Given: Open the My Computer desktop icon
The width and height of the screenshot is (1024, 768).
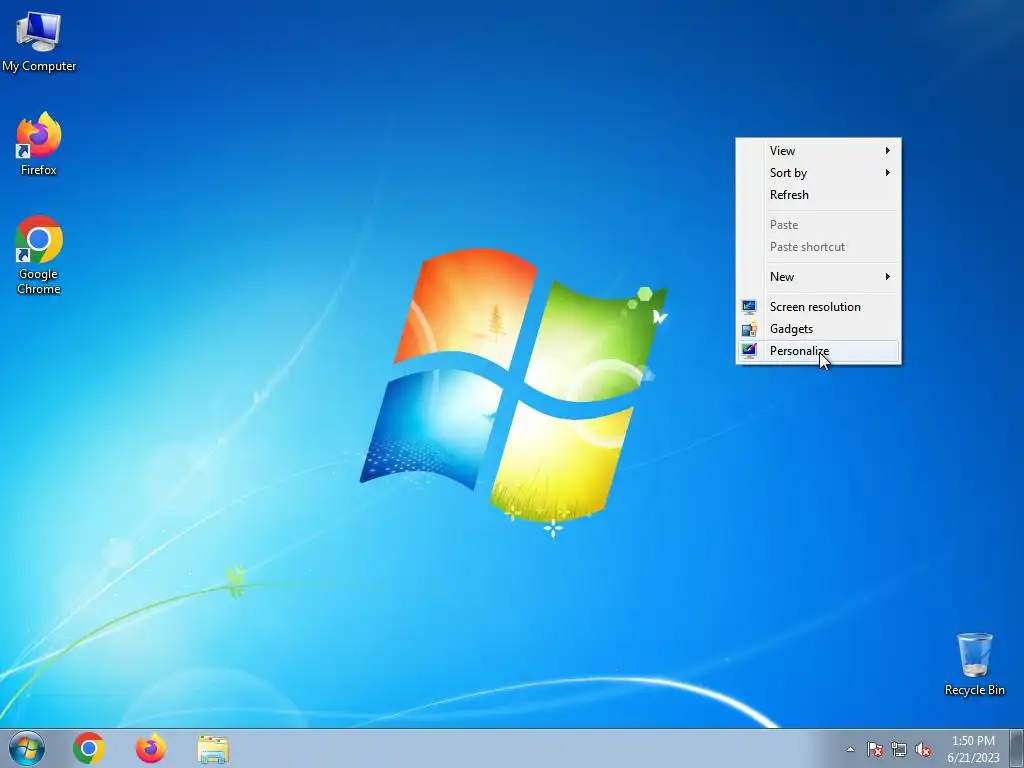Looking at the screenshot, I should 39,41.
